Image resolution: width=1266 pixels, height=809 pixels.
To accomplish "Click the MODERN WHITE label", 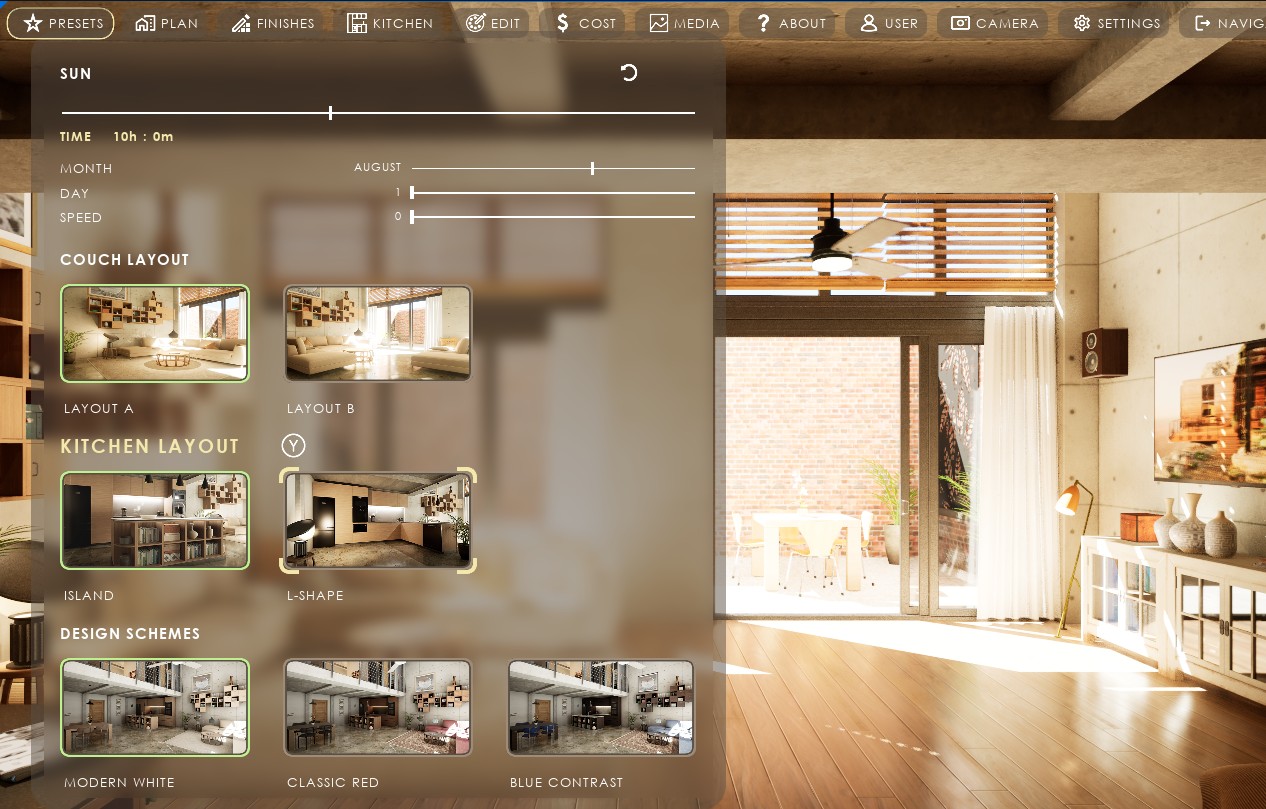I will pos(119,783).
